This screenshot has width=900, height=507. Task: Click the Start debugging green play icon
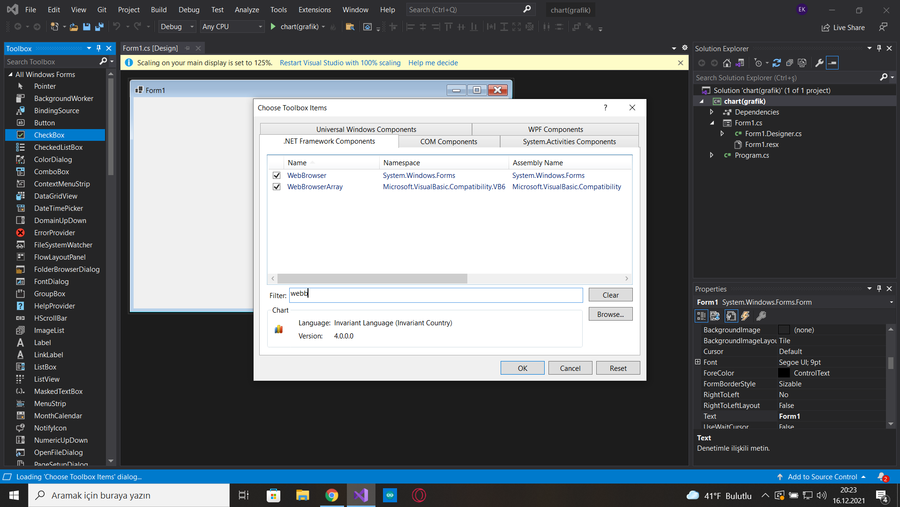click(273, 27)
